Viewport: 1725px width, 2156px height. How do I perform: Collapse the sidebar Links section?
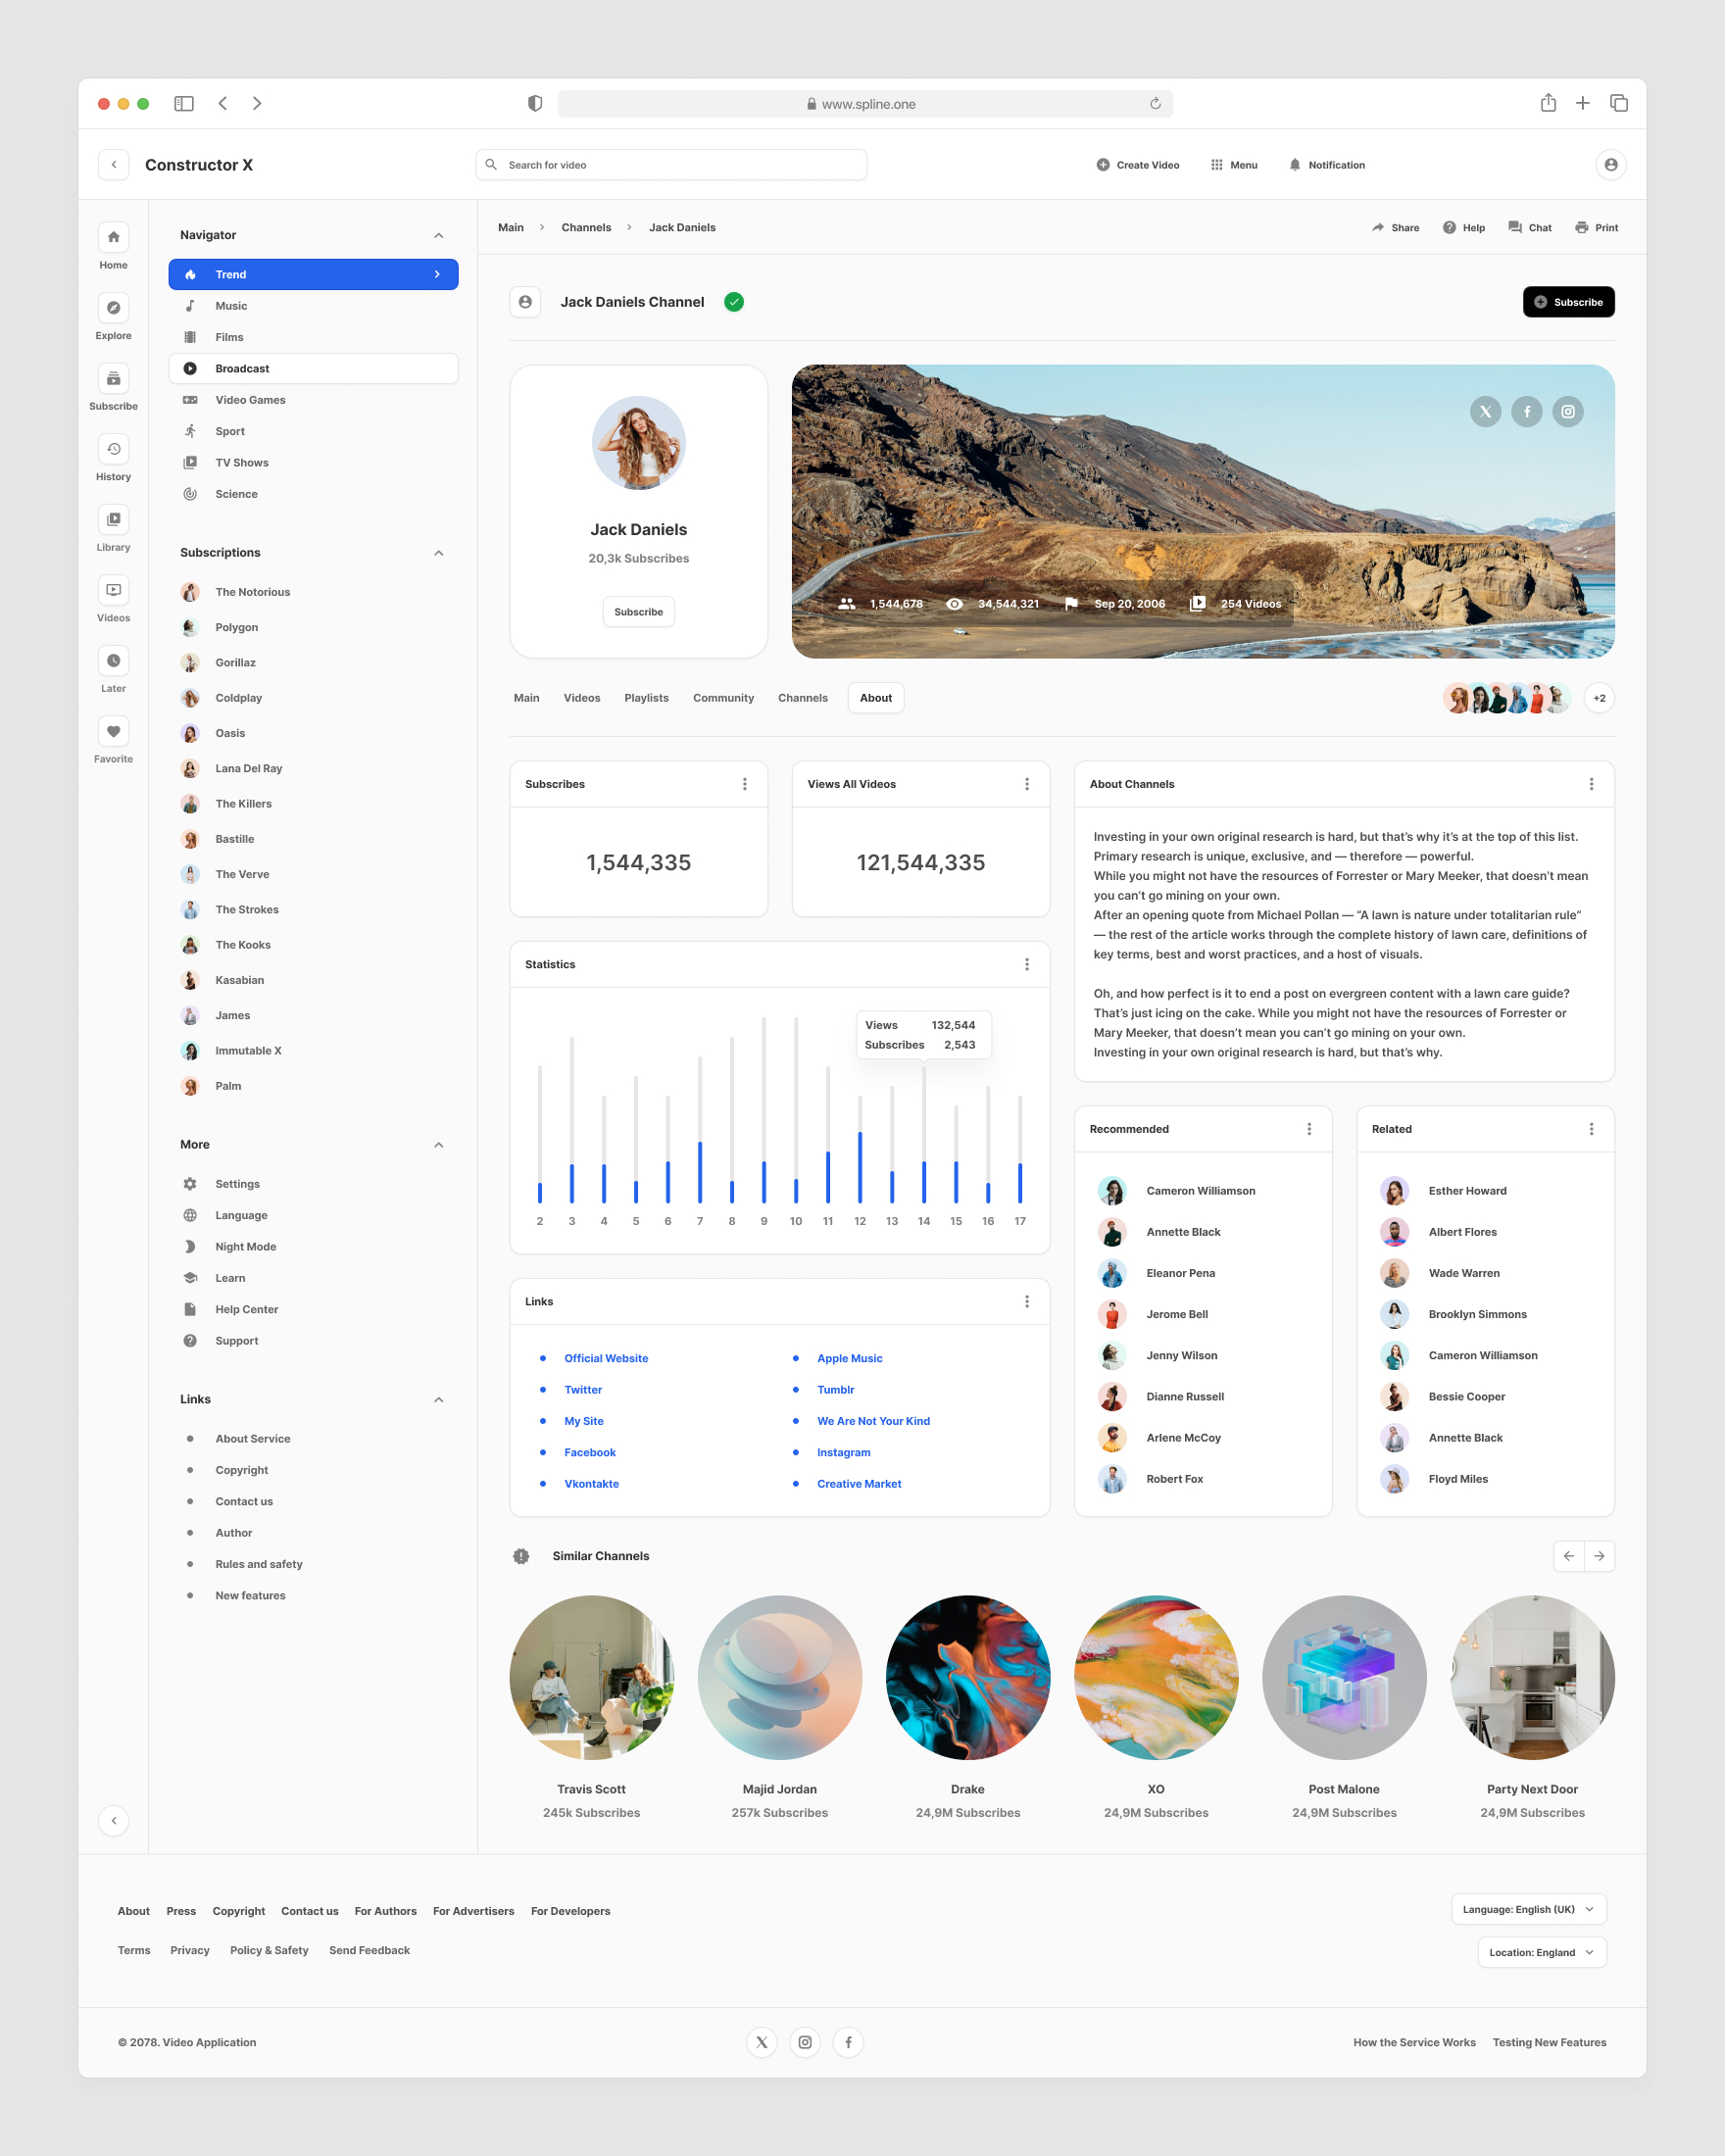pyautogui.click(x=438, y=1400)
